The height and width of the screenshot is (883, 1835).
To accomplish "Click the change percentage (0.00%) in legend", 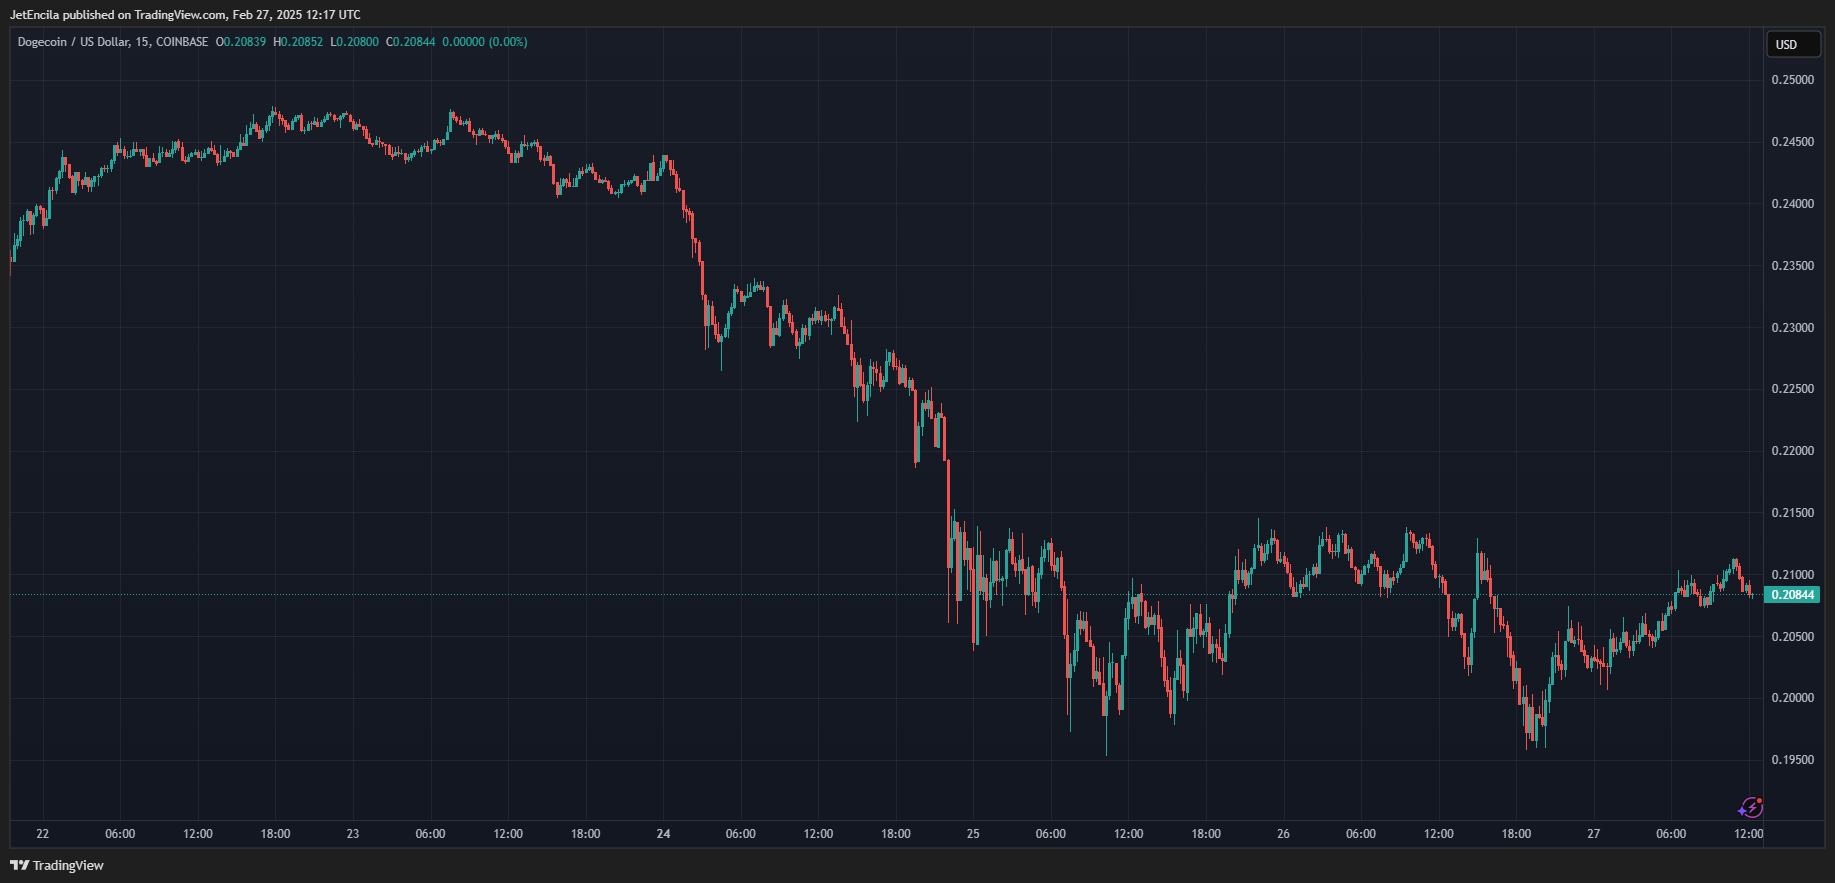I will [508, 42].
